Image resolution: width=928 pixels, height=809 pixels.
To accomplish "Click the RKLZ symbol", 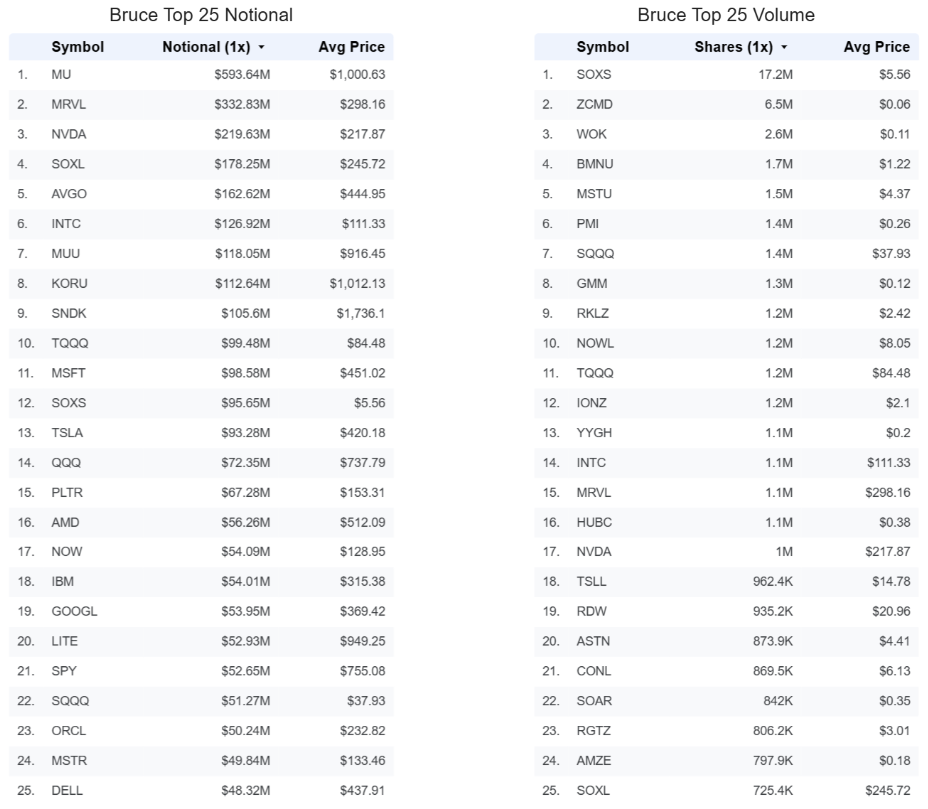I will pyautogui.click(x=592, y=314).
